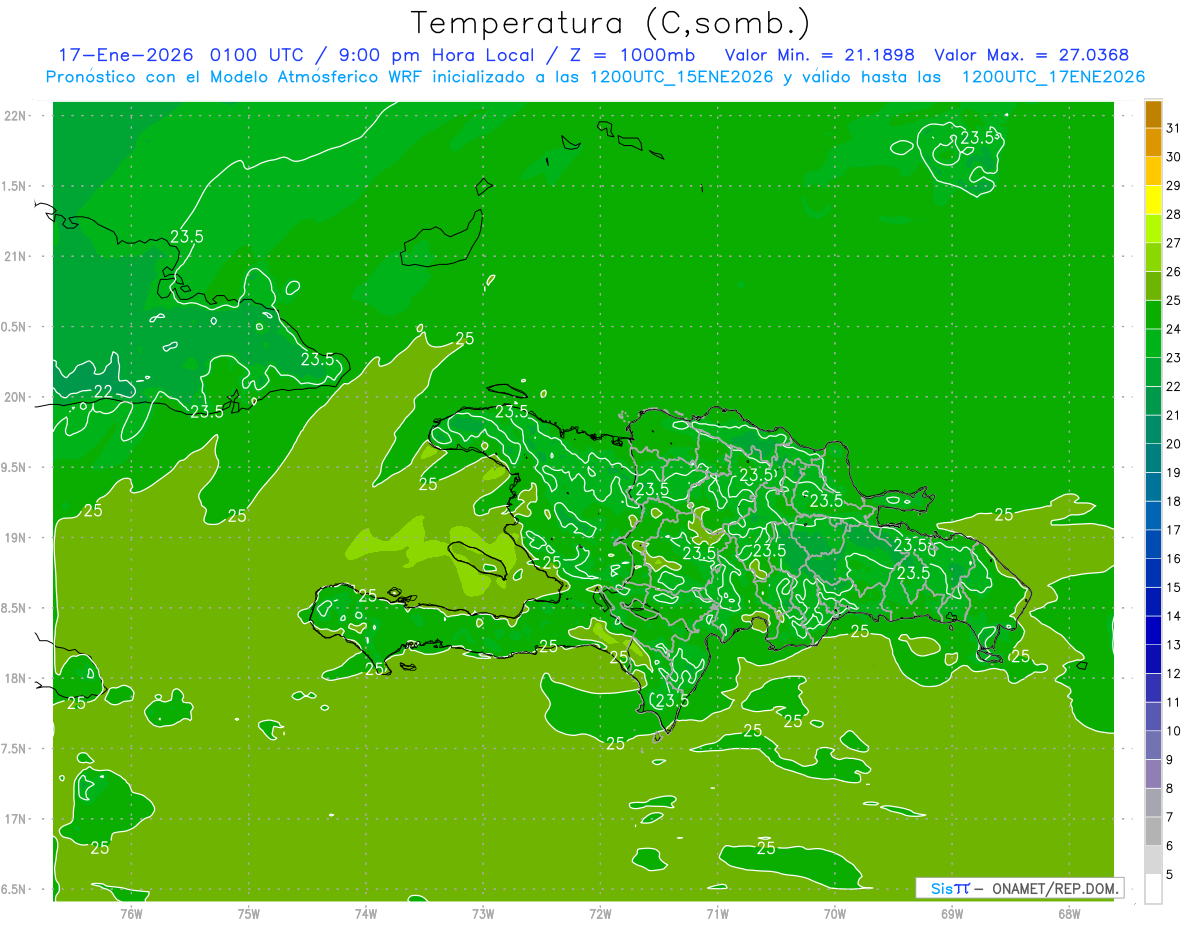Click the "0100 UTC" time text
Screen dimensions: 1200x927
[256, 55]
